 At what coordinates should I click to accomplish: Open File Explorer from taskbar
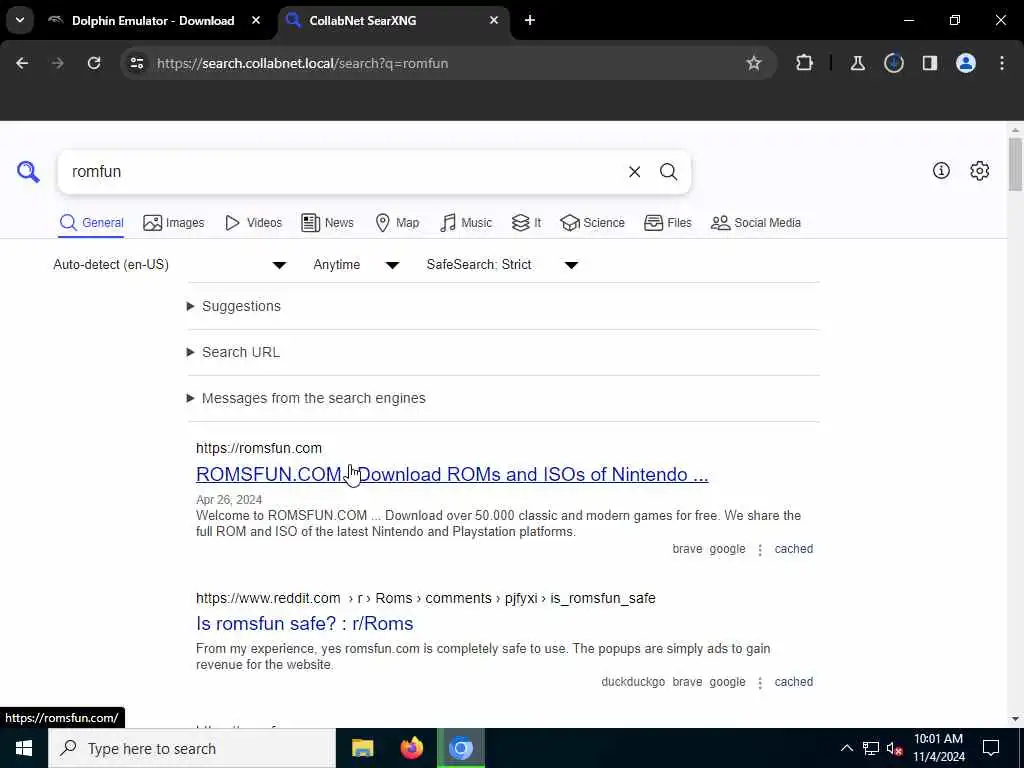point(362,748)
